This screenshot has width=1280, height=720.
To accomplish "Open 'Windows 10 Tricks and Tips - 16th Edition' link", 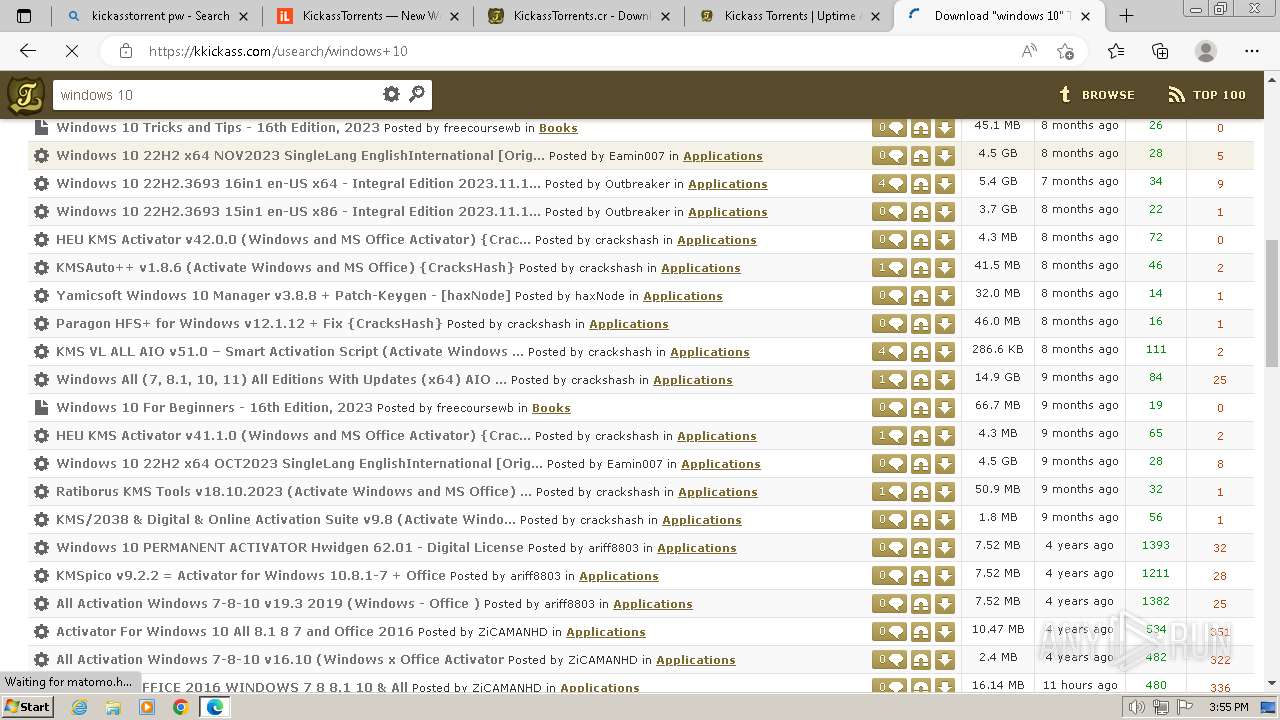I will point(218,127).
